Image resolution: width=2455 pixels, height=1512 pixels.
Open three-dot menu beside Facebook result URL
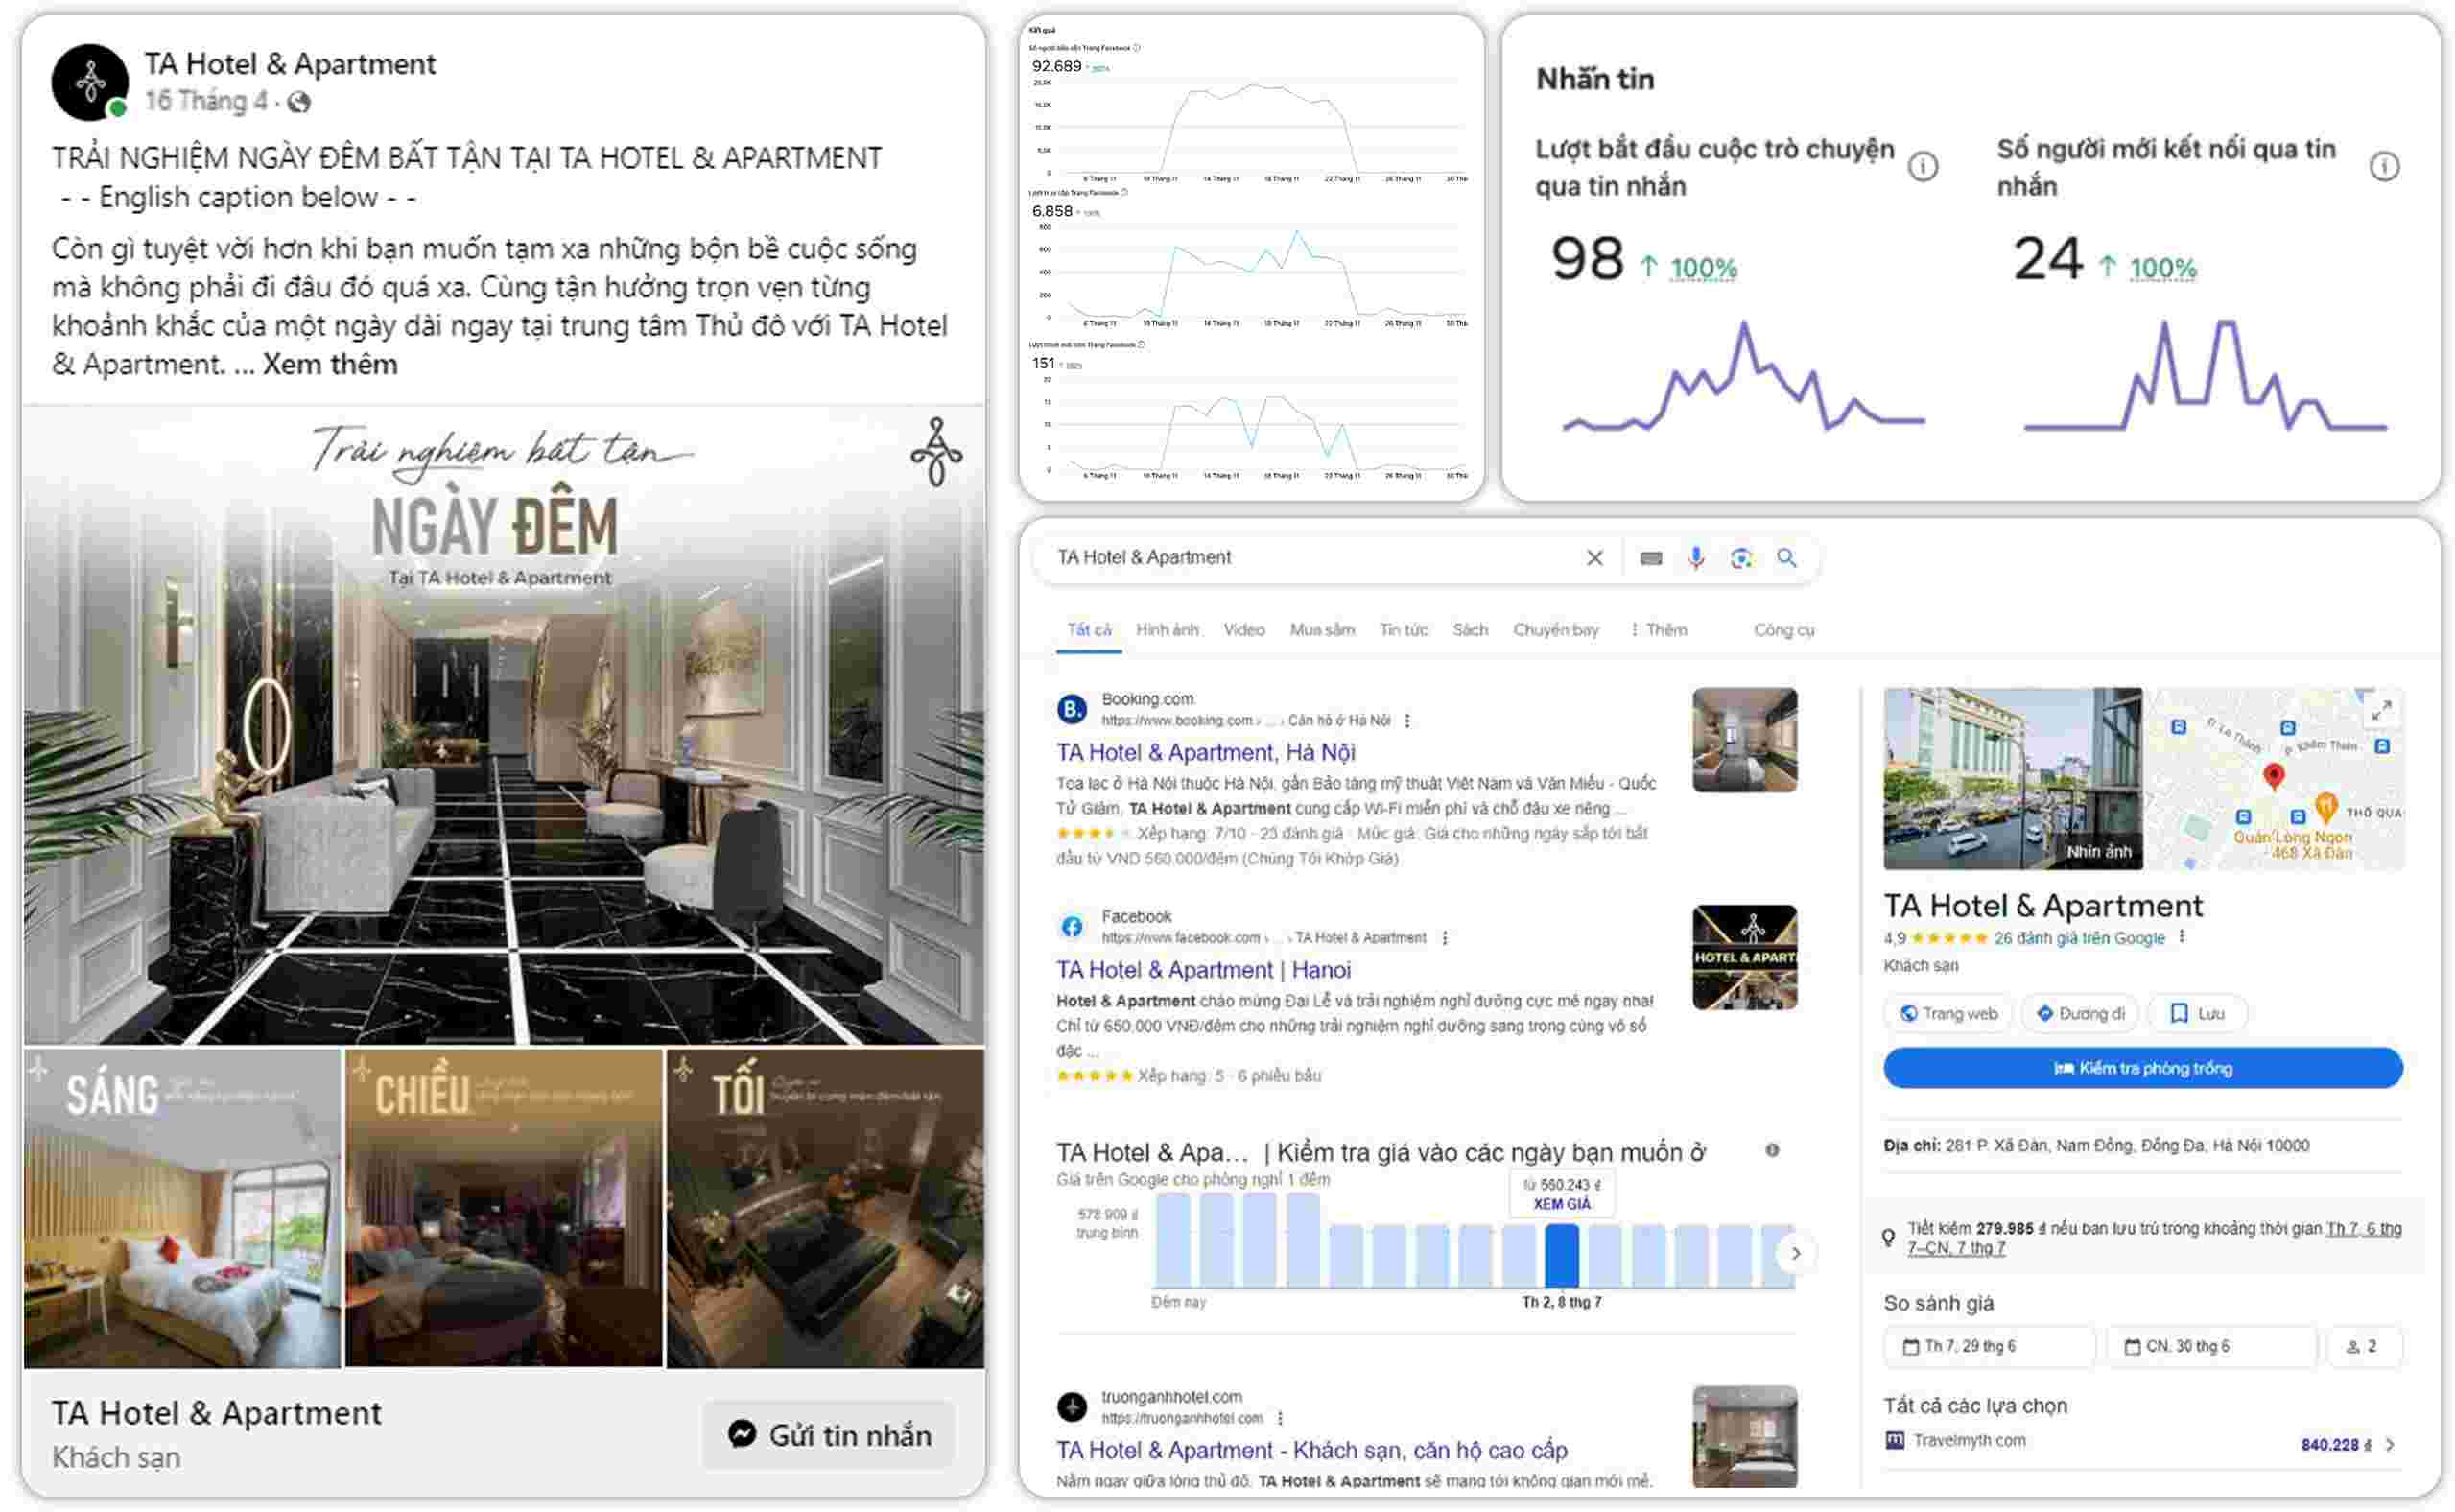pos(1444,938)
